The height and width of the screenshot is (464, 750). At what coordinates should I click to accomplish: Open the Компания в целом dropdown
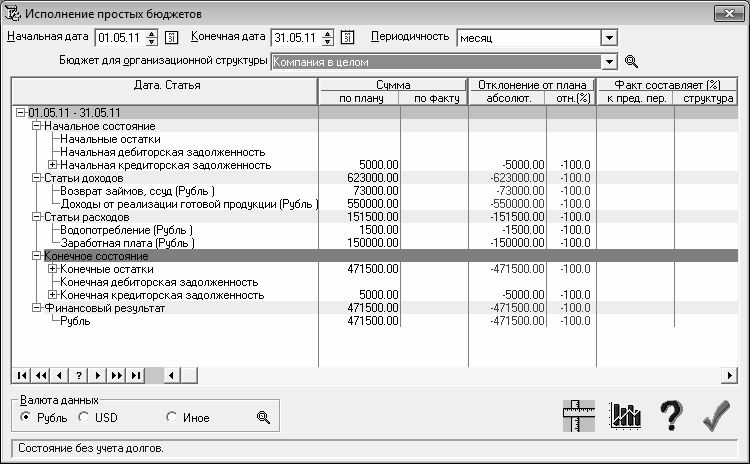pos(608,61)
